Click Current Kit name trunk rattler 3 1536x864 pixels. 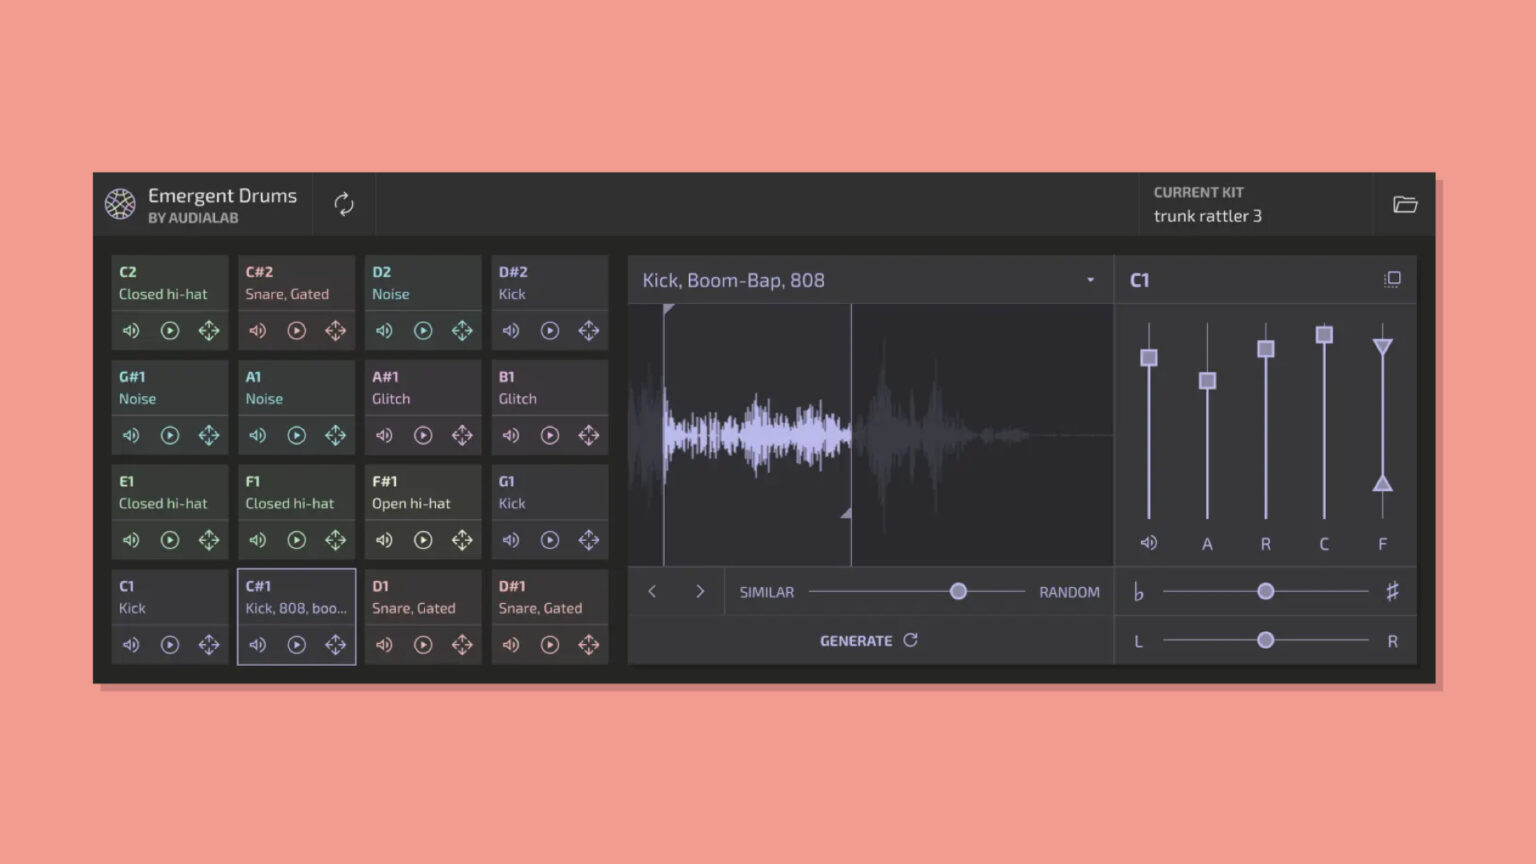(x=1208, y=216)
